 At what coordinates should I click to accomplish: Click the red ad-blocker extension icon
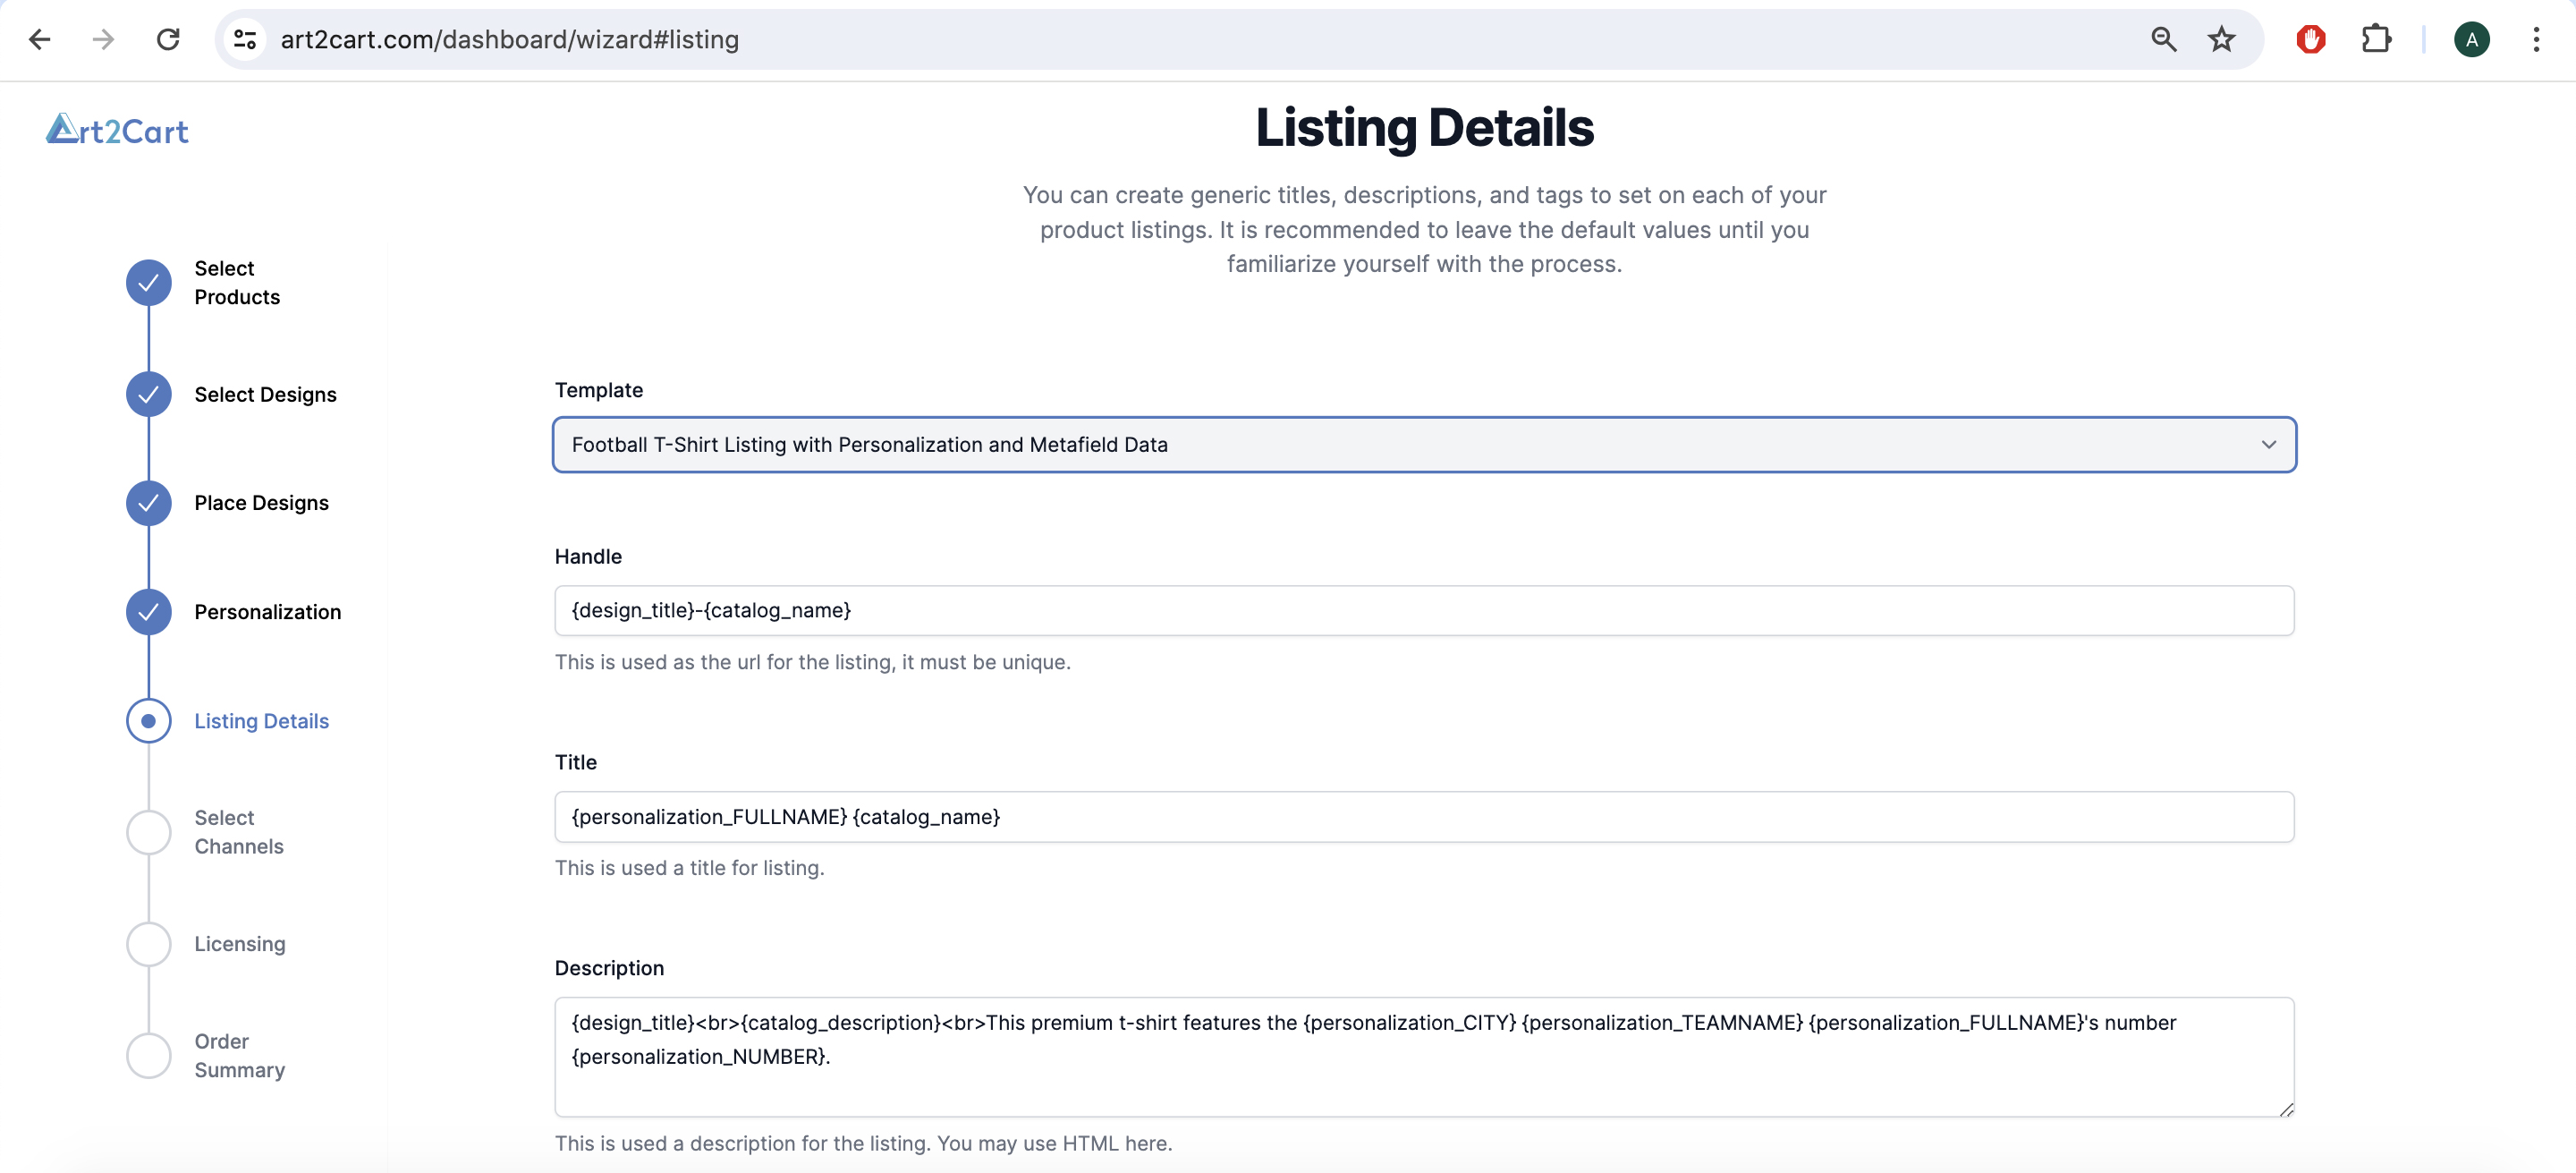coord(2310,39)
